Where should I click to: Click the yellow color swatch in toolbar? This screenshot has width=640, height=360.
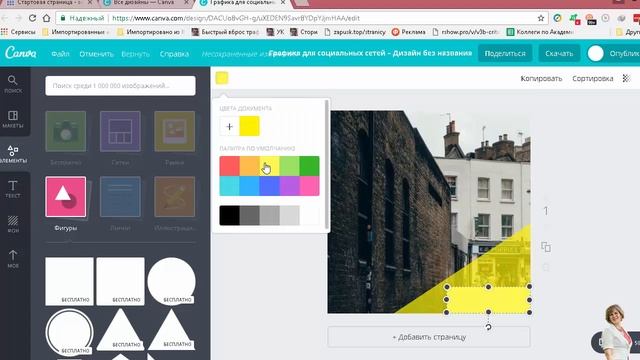pyautogui.click(x=222, y=78)
